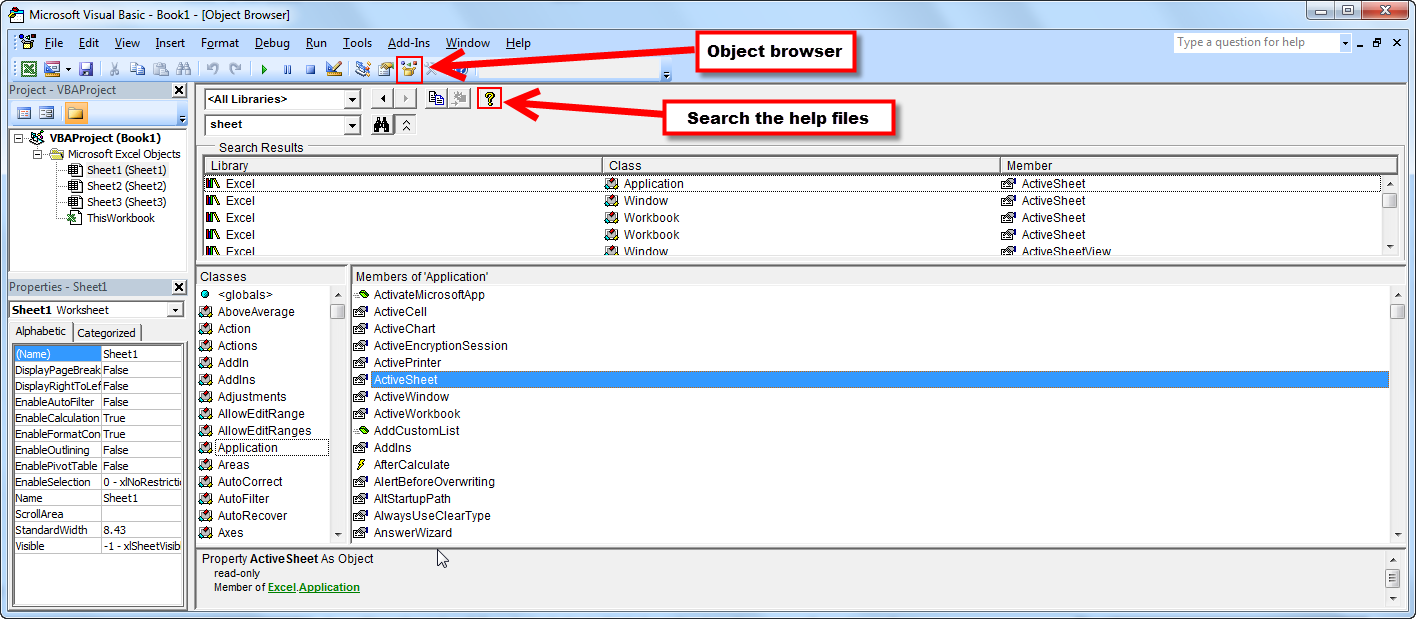Click Copy to Clipboard icon in Object Browser

[x=436, y=98]
